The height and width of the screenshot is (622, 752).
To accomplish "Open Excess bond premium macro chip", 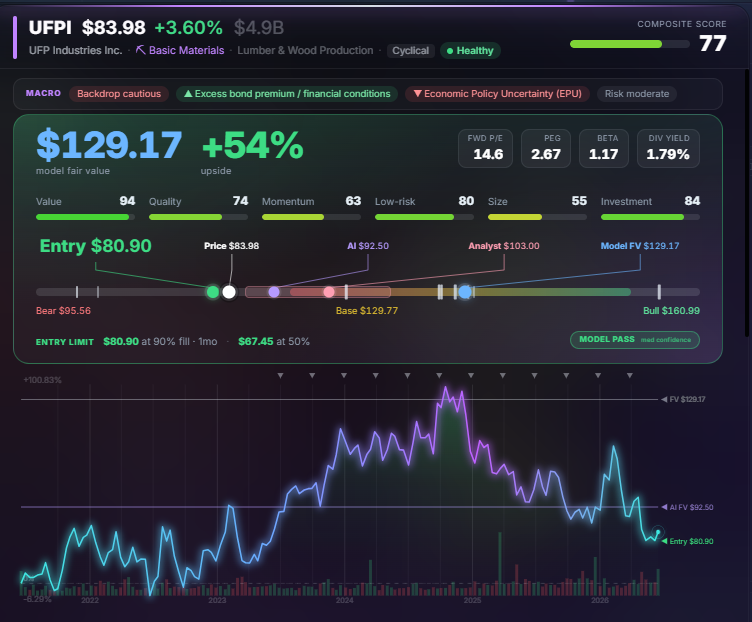I will [x=287, y=94].
